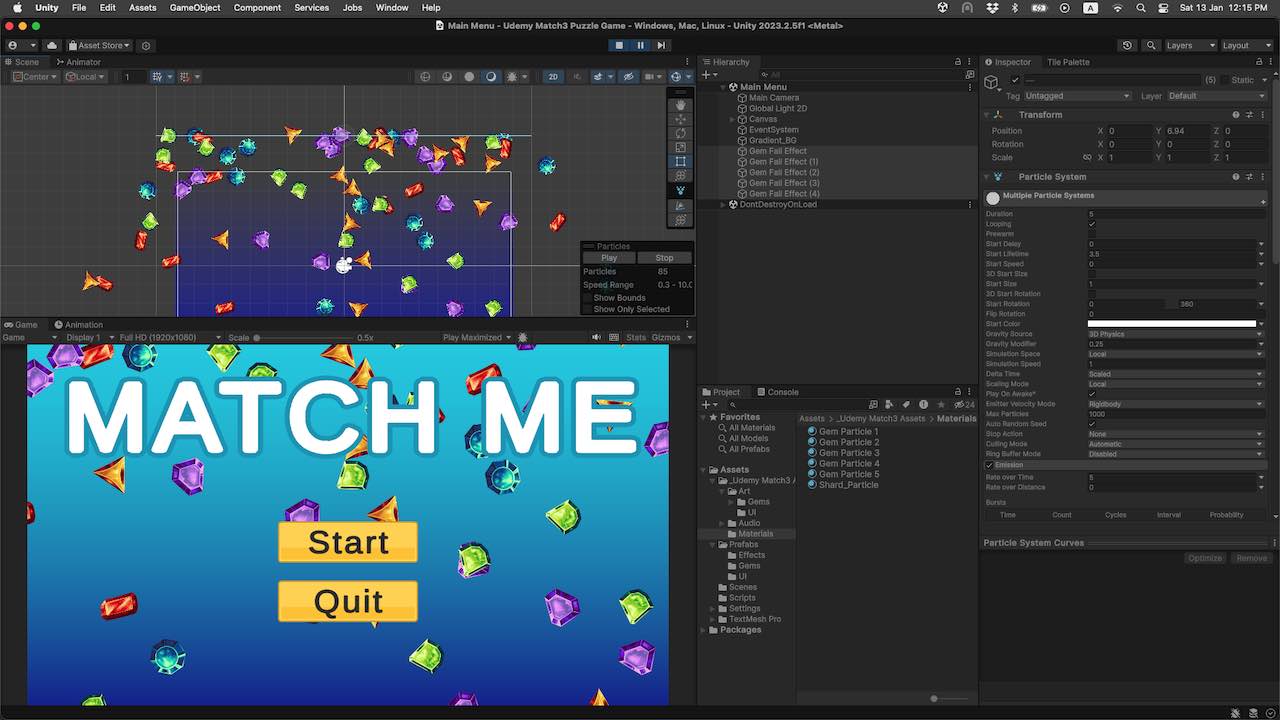
Task: Click the Stop button in Particles overlay
Action: pos(664,258)
